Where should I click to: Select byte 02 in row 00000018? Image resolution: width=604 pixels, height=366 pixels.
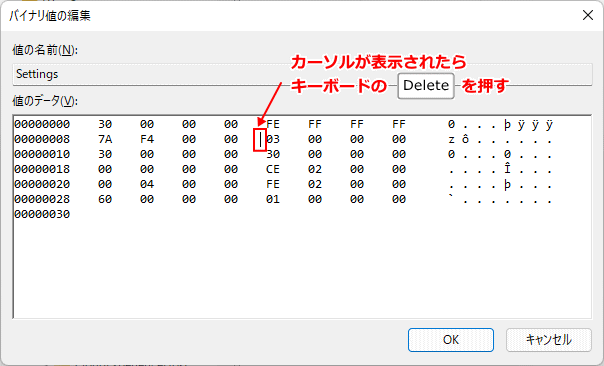point(315,169)
